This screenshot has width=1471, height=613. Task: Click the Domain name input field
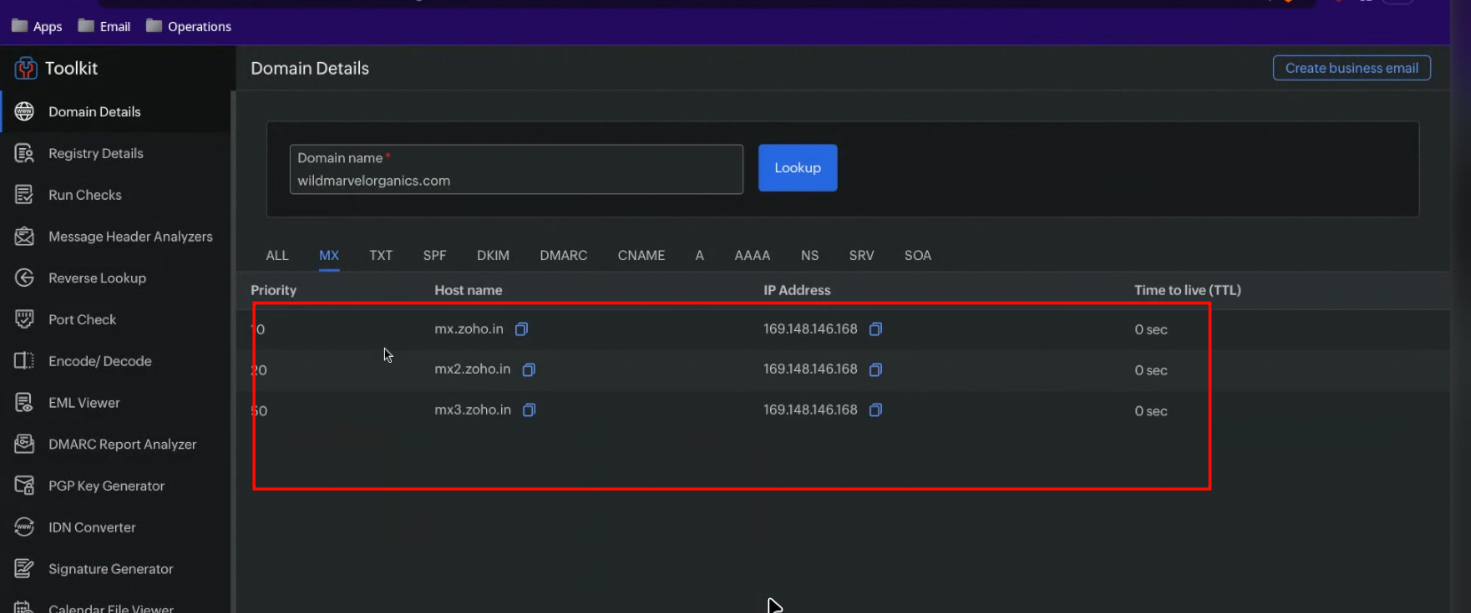(516, 180)
